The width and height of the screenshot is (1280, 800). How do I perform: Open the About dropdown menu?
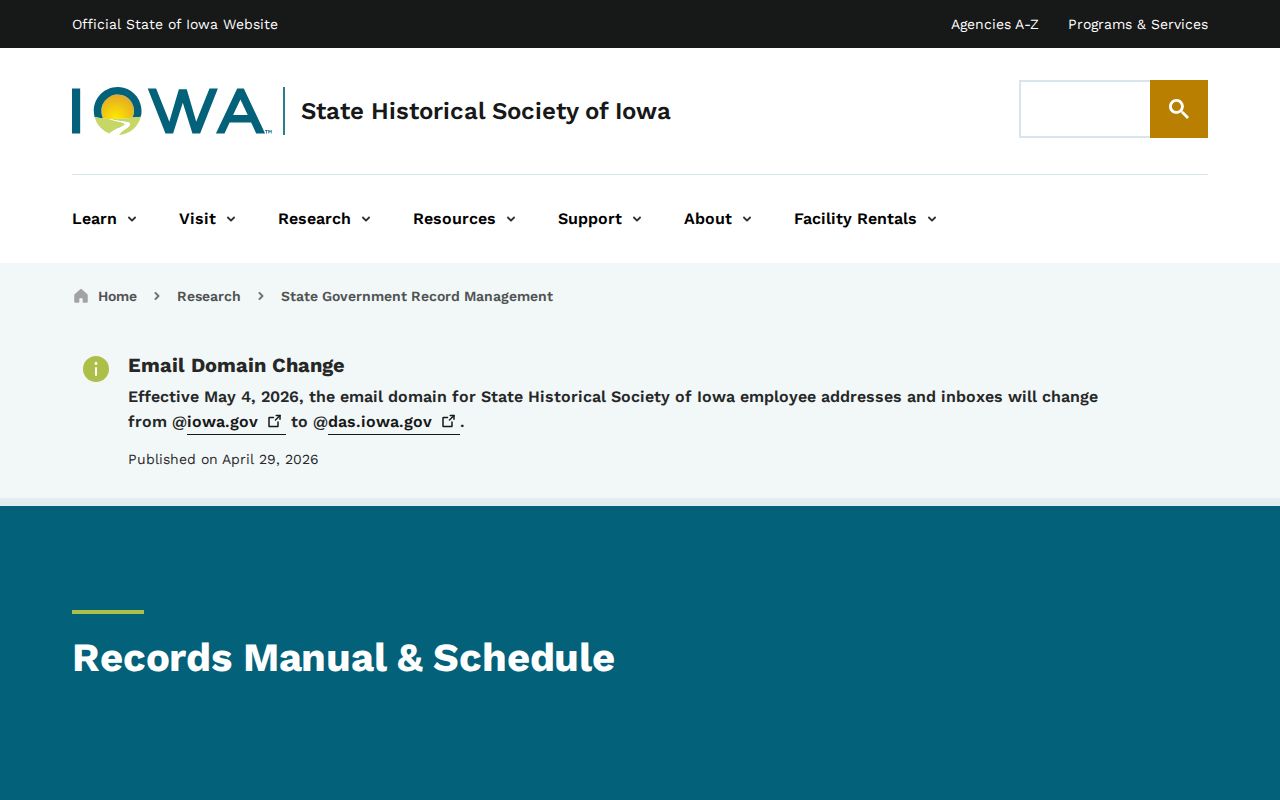click(718, 219)
